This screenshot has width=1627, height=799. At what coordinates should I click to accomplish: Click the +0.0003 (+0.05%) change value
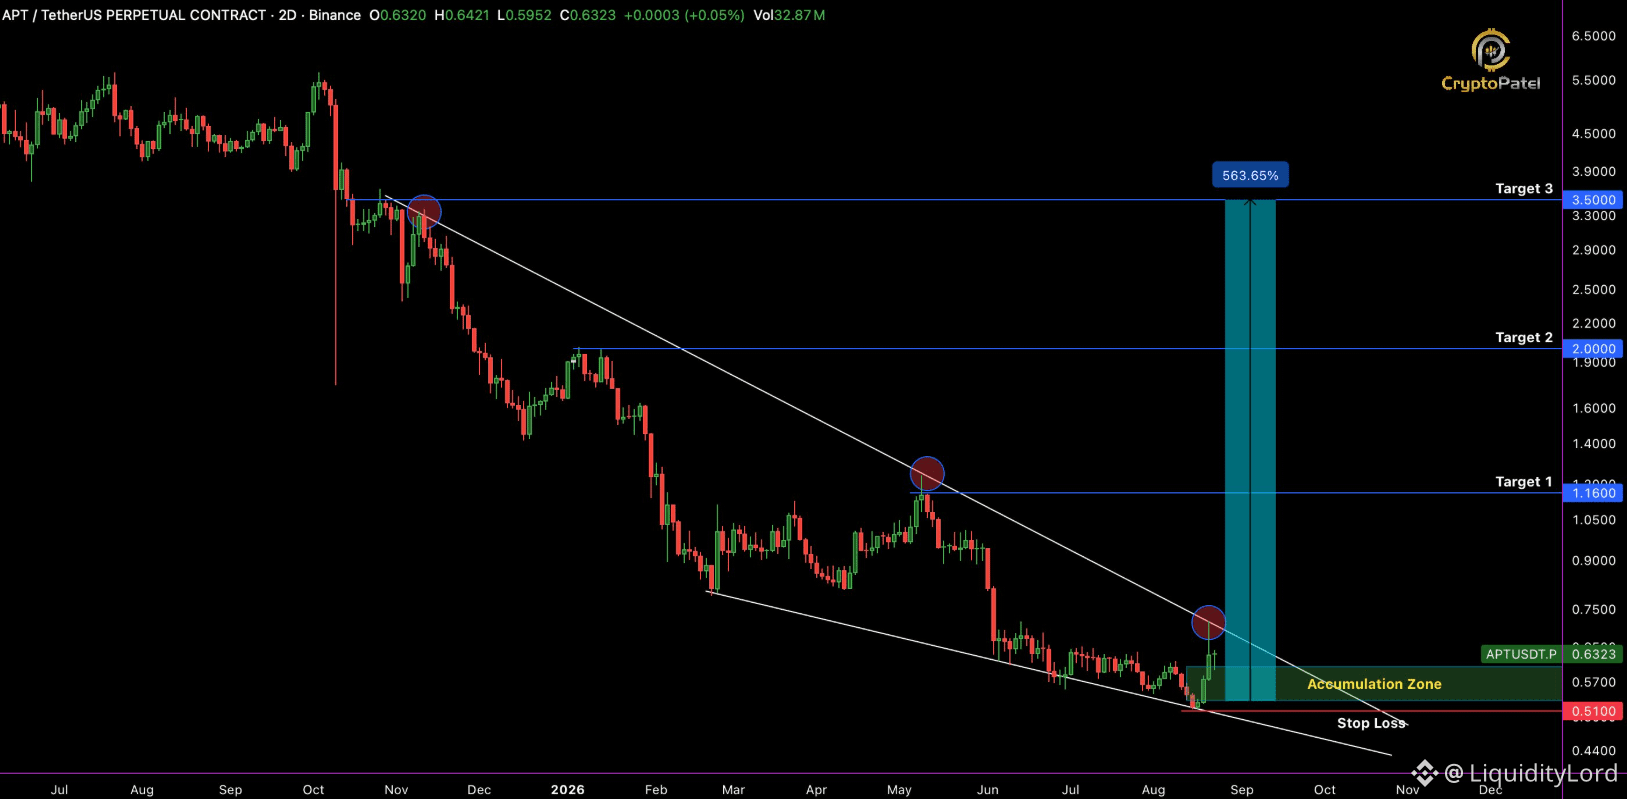pos(684,15)
